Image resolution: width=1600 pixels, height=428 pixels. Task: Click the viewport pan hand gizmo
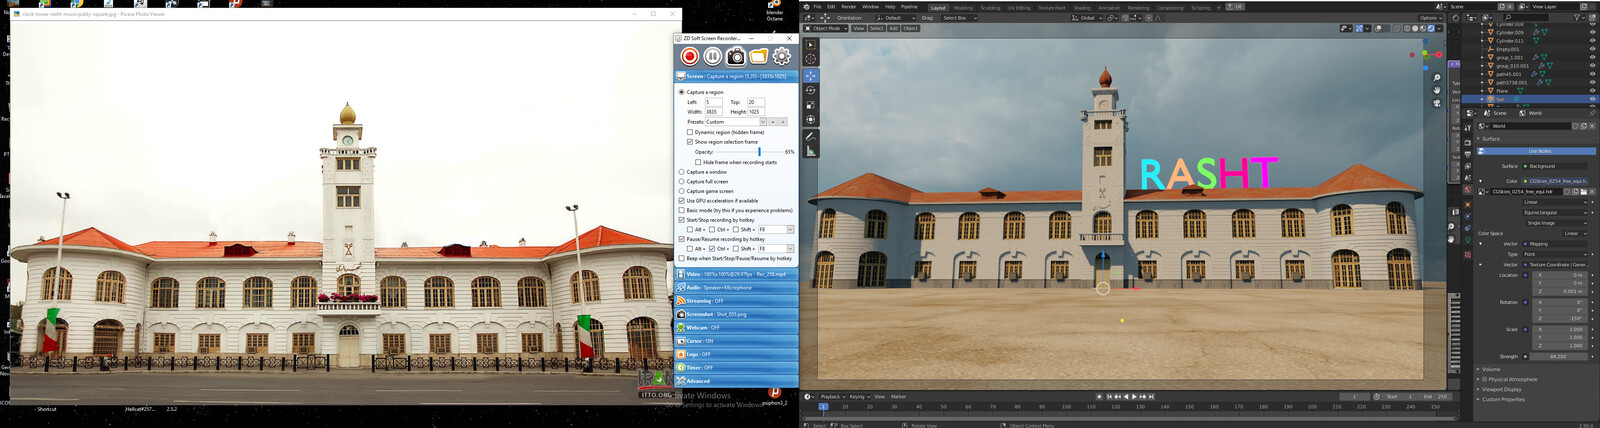[1437, 90]
